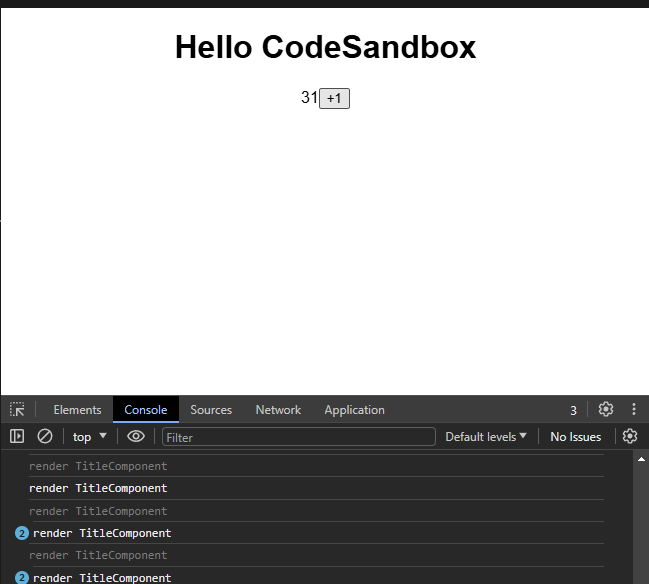This screenshot has height=584, width=649.
Task: Click the repeat count badge 2 on the fourth log row
Action: point(22,533)
